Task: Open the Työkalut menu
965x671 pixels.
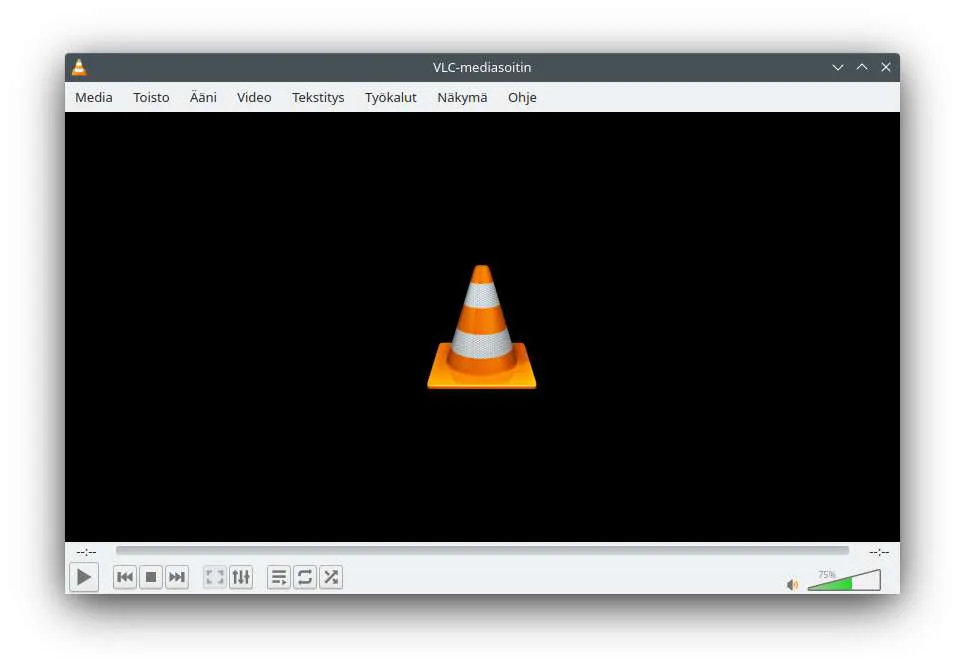Action: point(391,97)
